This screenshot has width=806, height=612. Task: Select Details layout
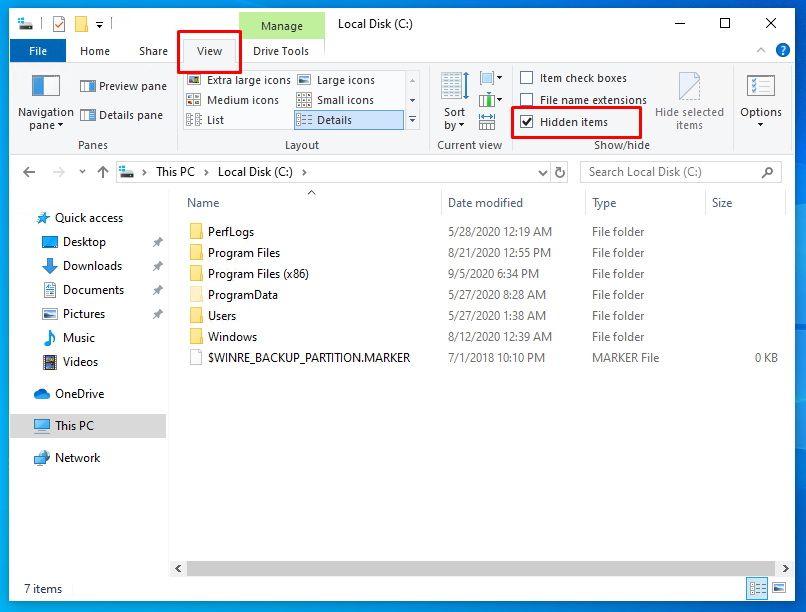pos(349,120)
